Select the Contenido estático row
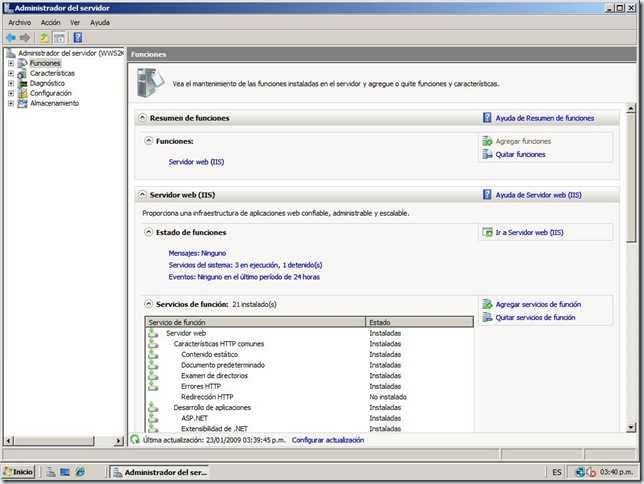Viewport: 644px width, 484px height. pos(309,354)
